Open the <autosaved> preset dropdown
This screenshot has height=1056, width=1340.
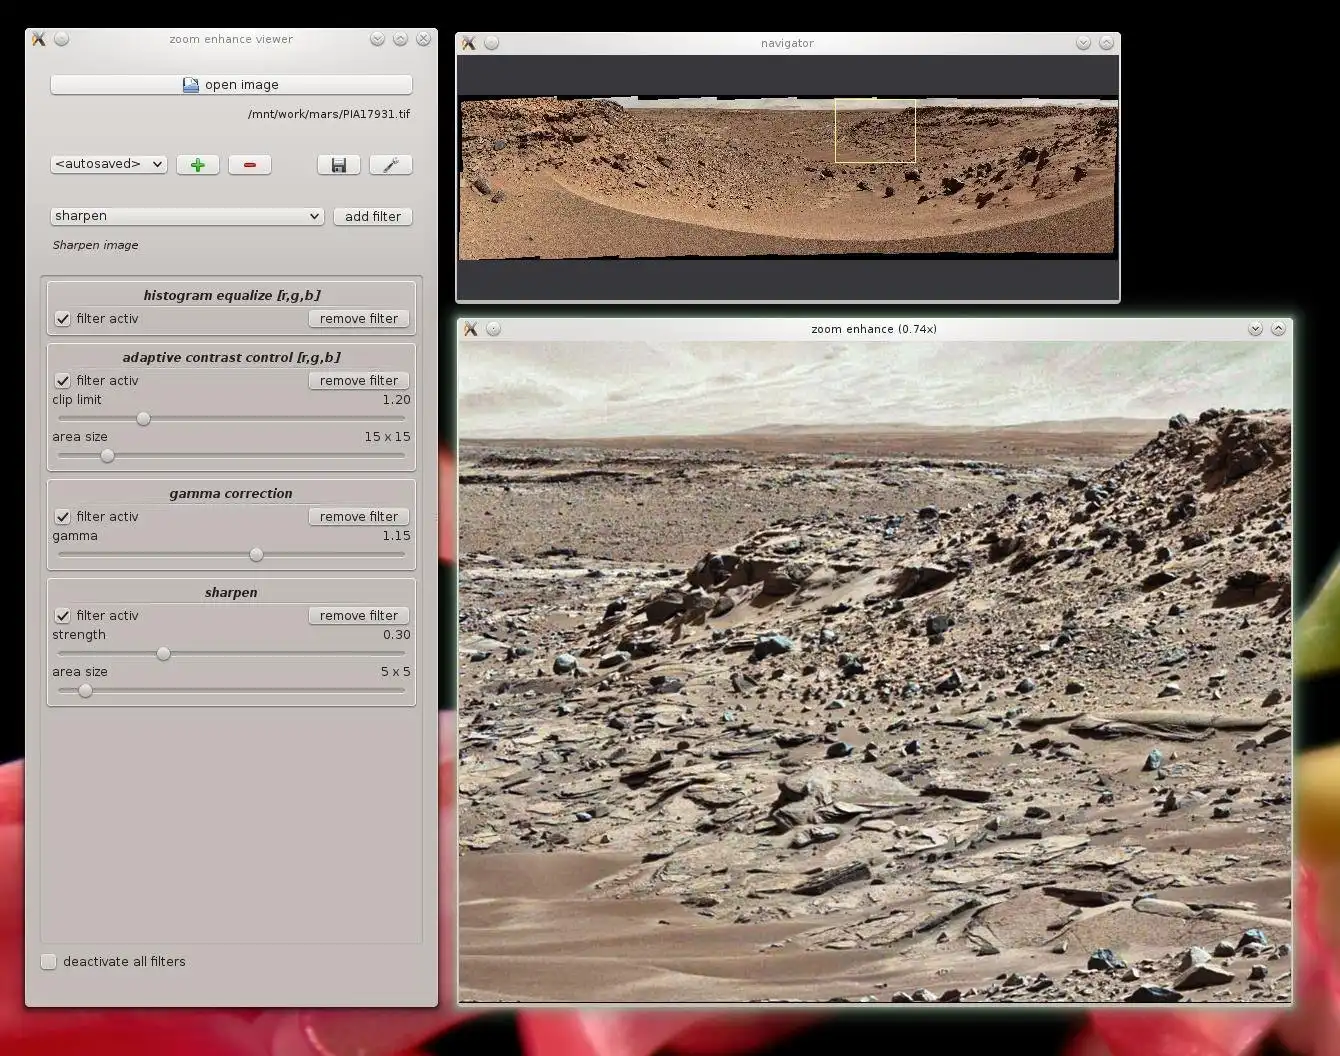point(109,164)
